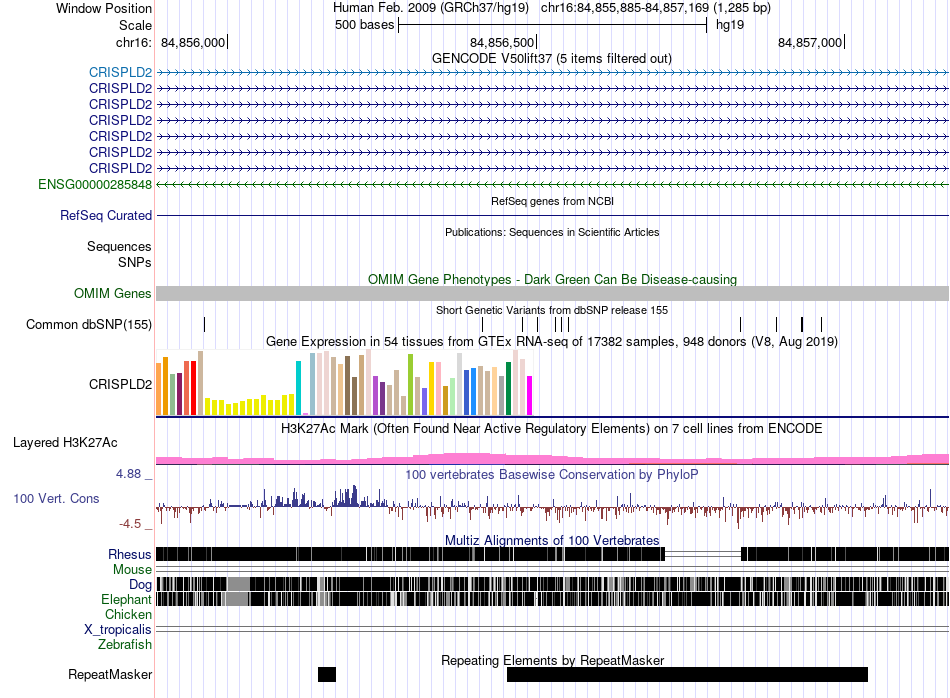Click the -4.5 conservation minimum value
Screen dimensions: 950x698
pos(130,524)
